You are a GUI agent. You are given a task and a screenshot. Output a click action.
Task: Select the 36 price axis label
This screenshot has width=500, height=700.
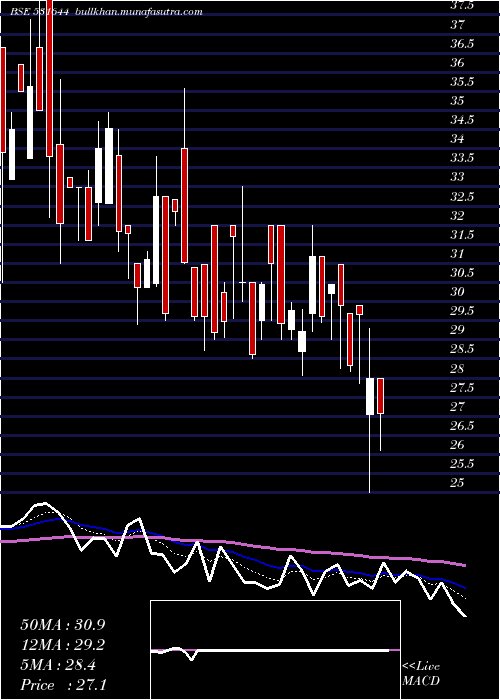pos(457,62)
